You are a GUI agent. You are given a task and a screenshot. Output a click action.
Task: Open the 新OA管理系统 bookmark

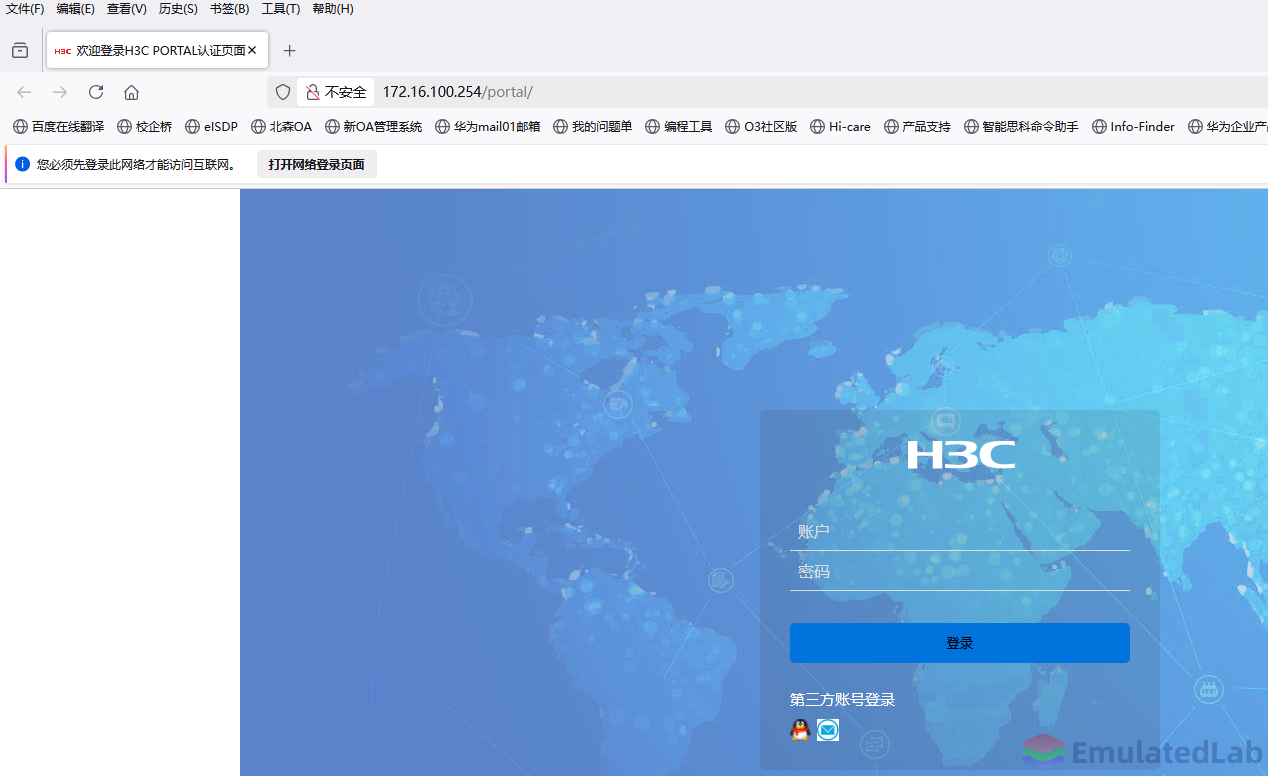(x=373, y=127)
